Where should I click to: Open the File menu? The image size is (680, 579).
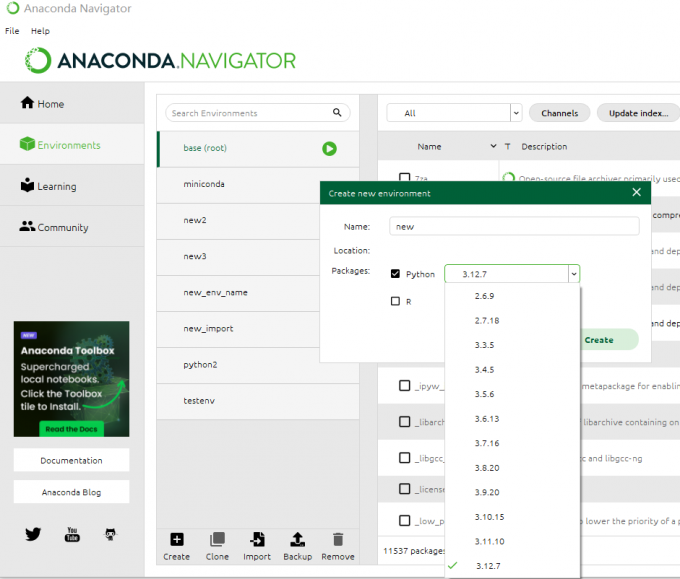pos(12,31)
